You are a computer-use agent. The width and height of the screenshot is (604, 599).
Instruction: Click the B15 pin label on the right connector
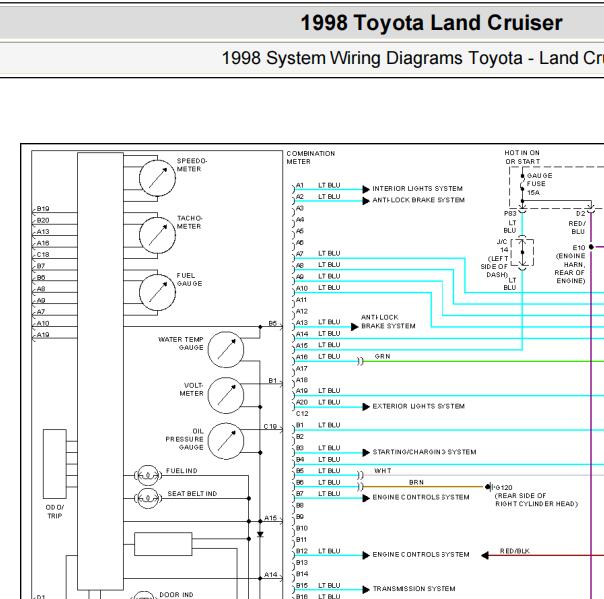tap(302, 586)
